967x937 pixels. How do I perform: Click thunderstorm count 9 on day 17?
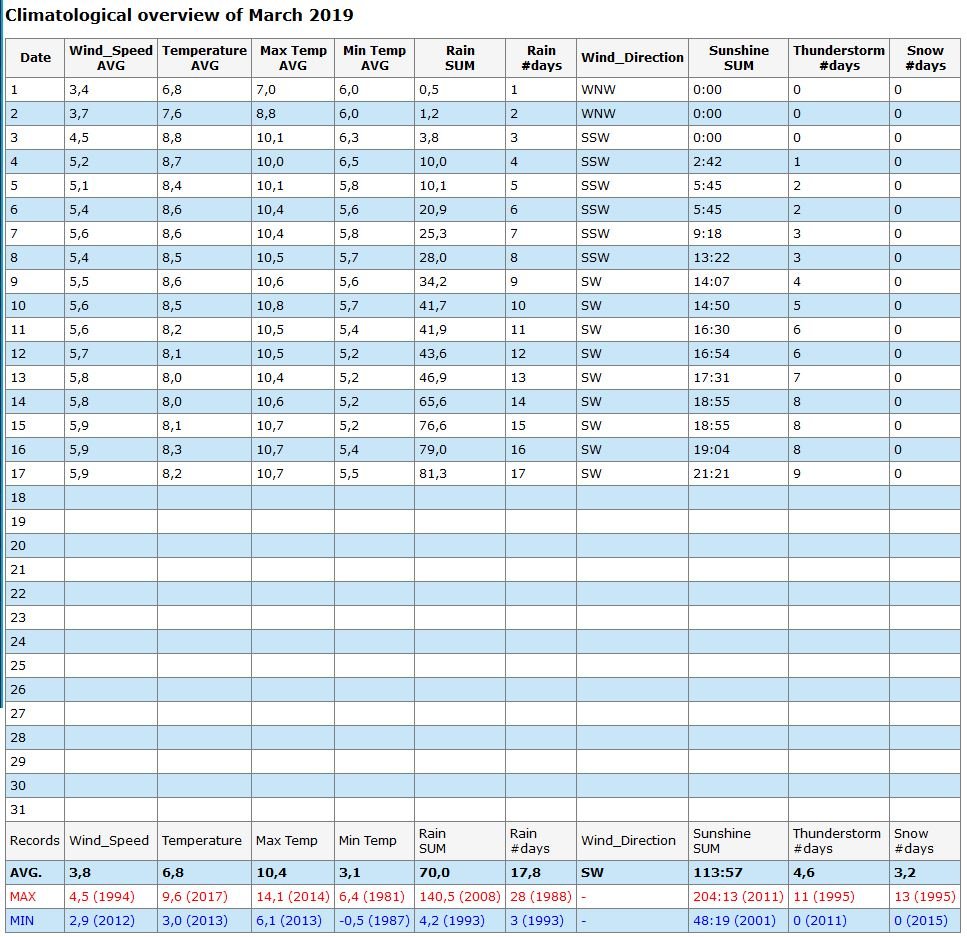coord(797,474)
